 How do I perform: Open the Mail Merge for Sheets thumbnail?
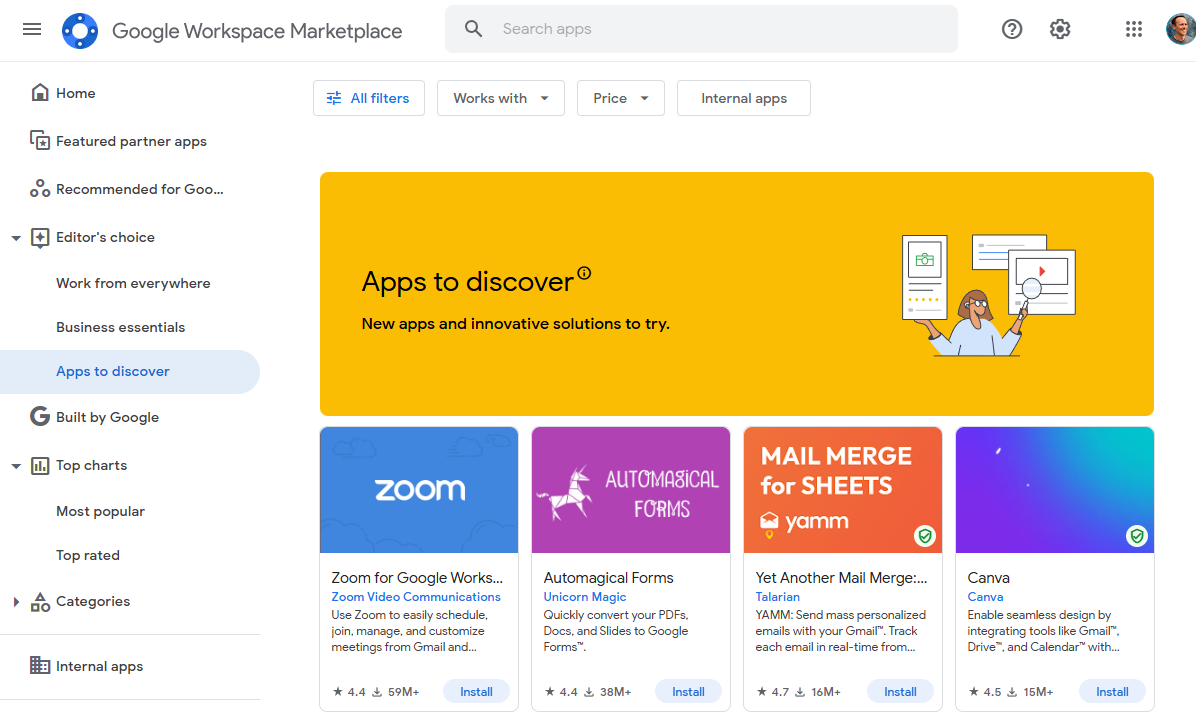click(843, 490)
